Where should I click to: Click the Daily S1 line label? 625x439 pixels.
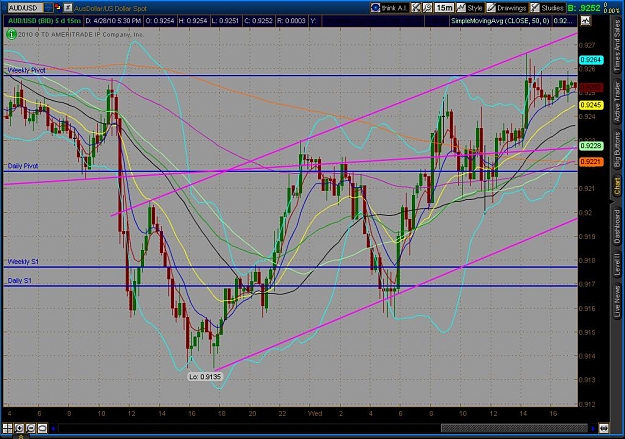click(20, 281)
